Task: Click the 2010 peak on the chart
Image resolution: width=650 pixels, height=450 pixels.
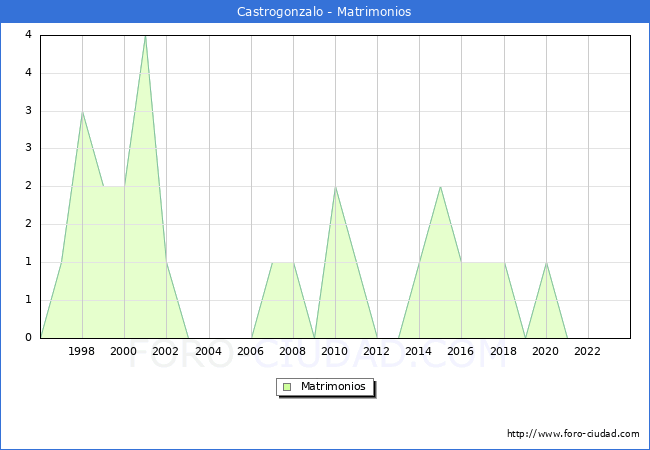Action: (335, 187)
